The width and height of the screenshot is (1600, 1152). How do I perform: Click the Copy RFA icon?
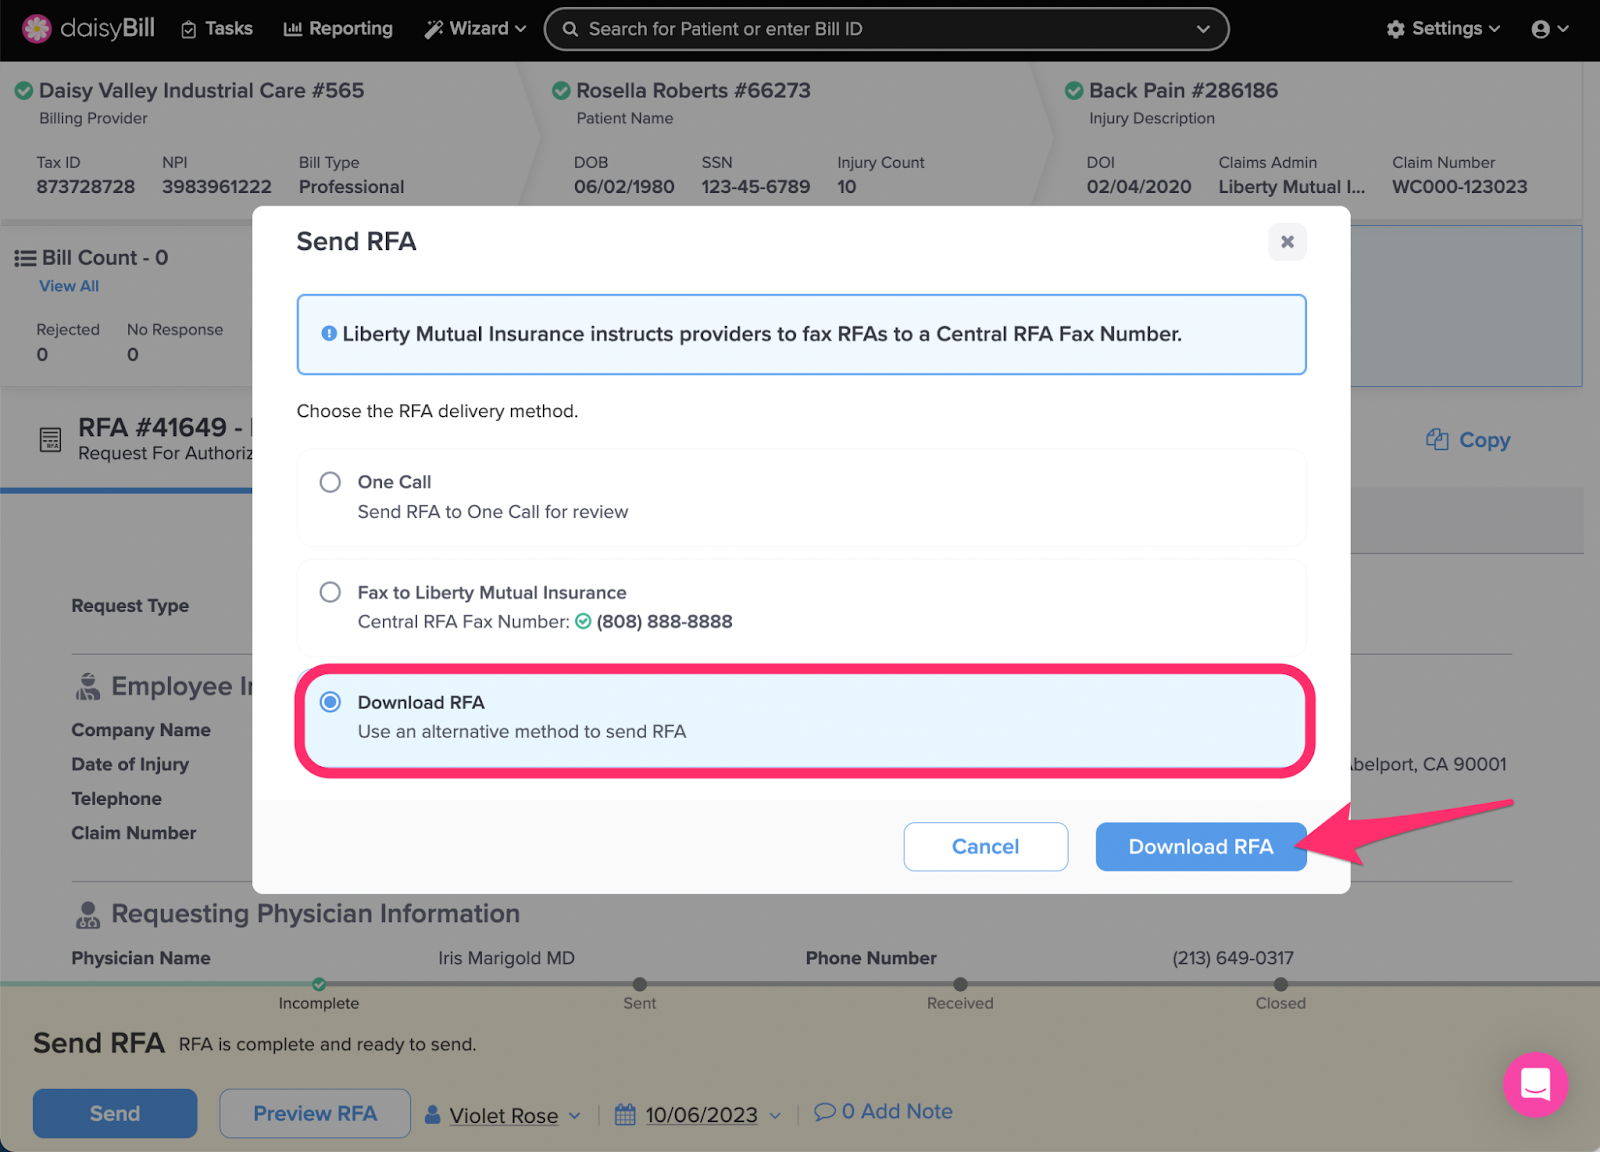pos(1437,439)
